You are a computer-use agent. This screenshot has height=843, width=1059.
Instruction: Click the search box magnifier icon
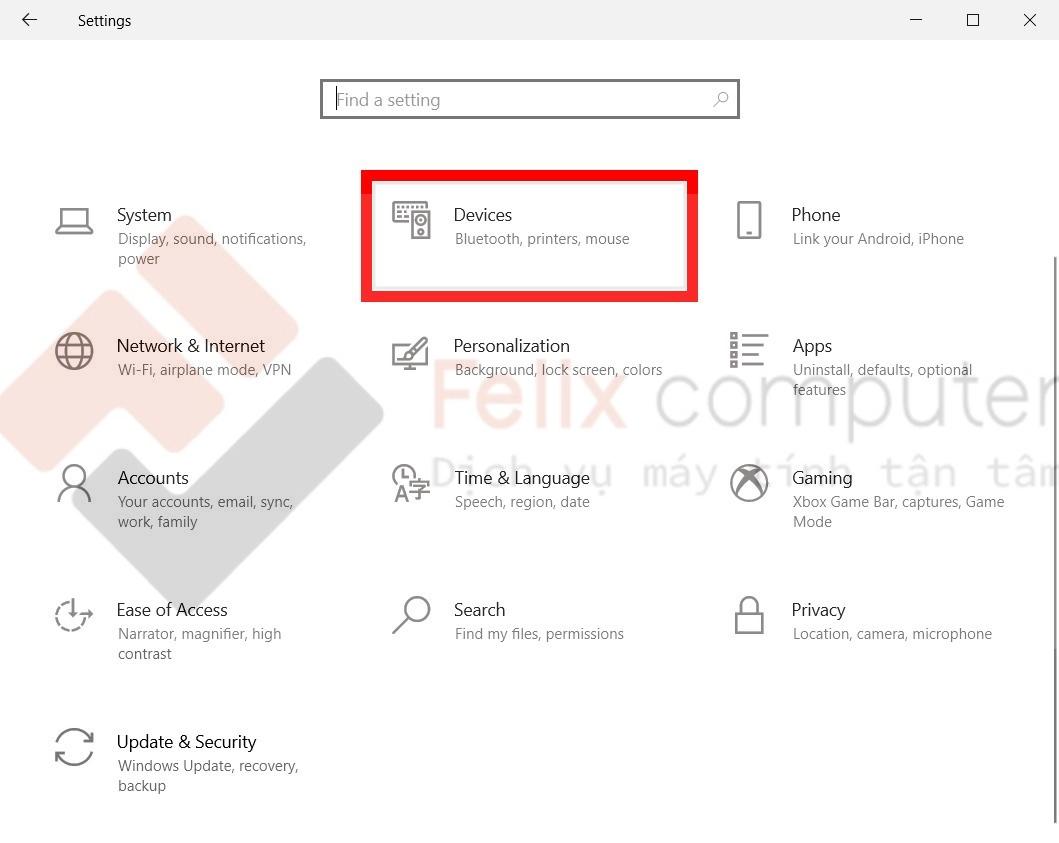(720, 99)
